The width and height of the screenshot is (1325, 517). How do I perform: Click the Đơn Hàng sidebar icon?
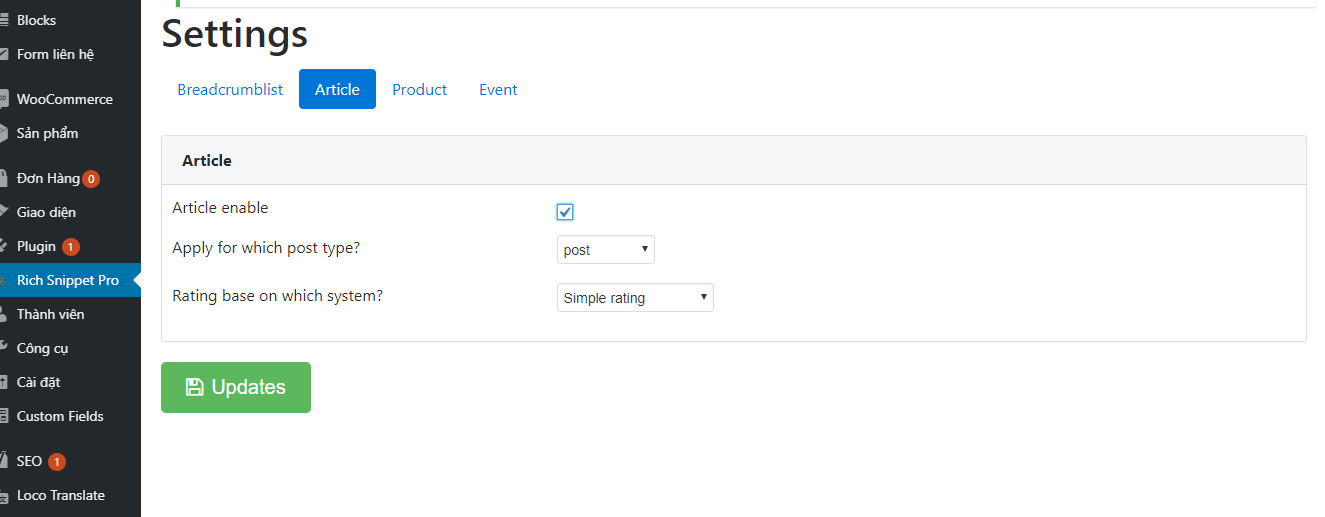[4, 178]
